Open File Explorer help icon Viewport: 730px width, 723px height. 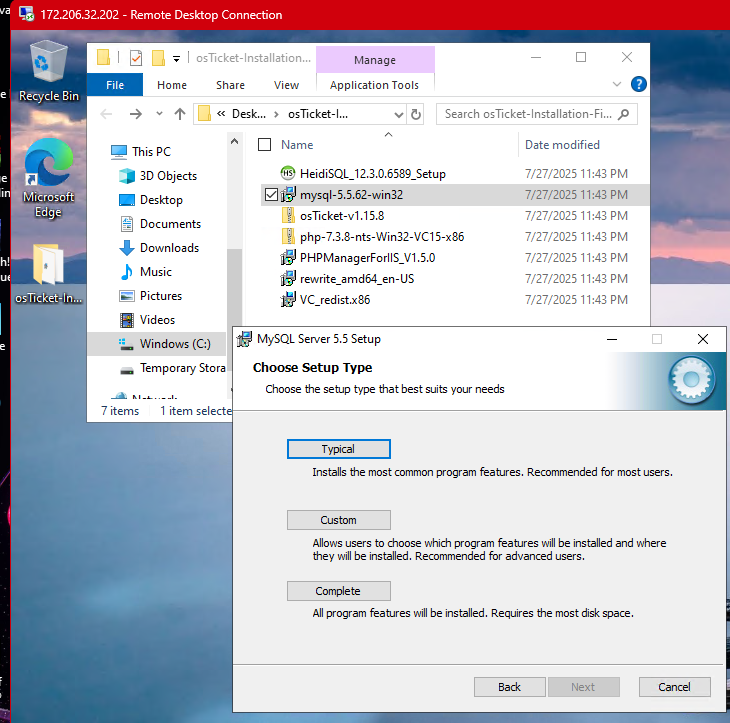pos(638,84)
